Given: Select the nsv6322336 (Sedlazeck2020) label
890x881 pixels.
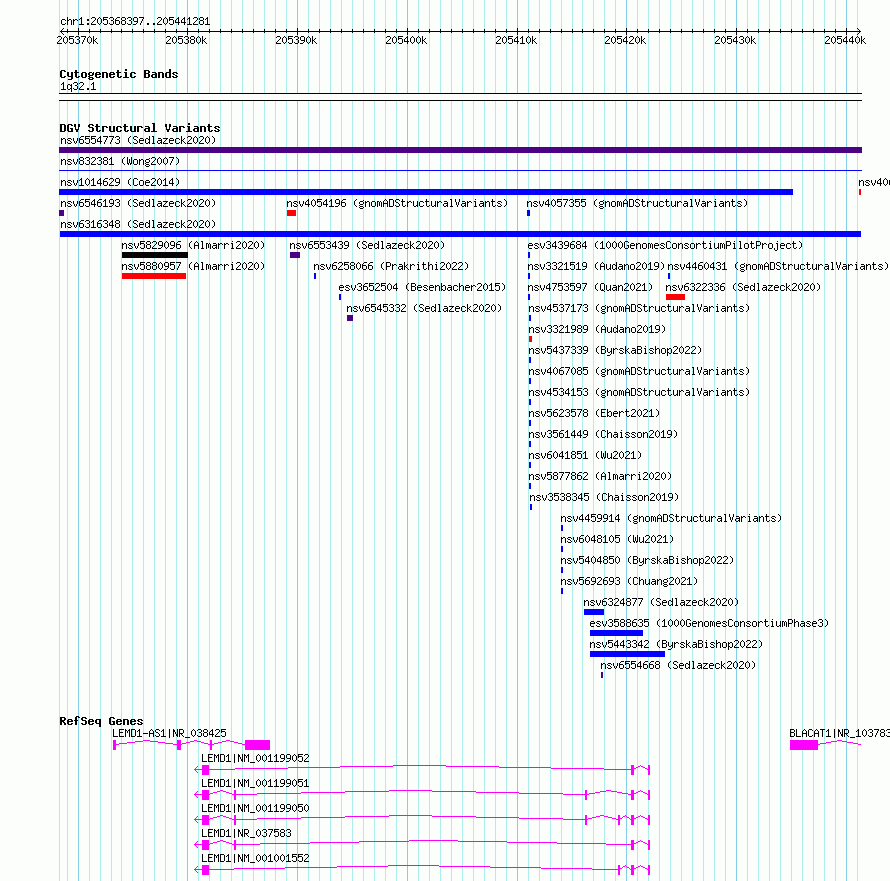Looking at the screenshot, I should pyautogui.click(x=743, y=287).
